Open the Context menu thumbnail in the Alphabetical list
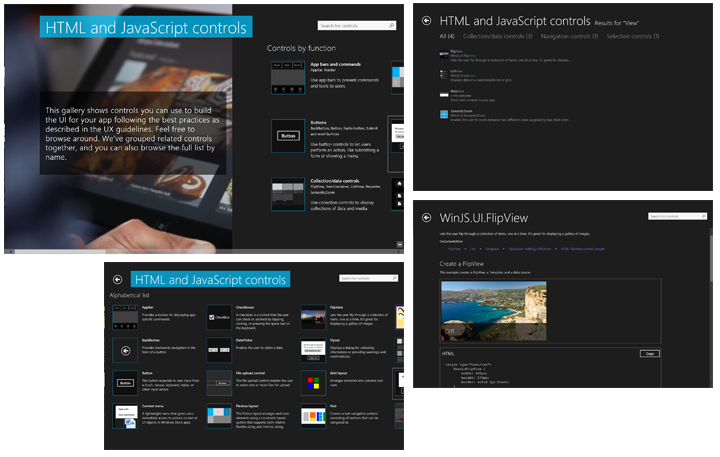 coord(125,416)
